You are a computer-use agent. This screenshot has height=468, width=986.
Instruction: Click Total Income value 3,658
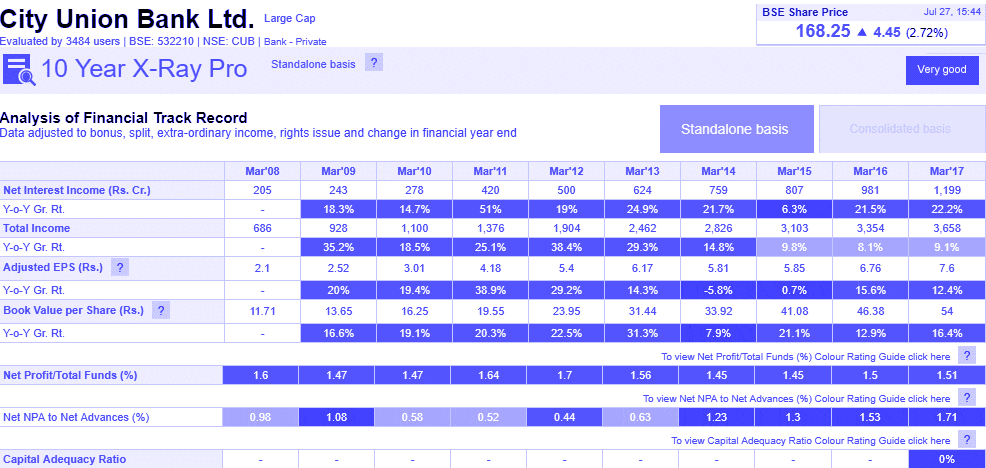[x=946, y=228]
